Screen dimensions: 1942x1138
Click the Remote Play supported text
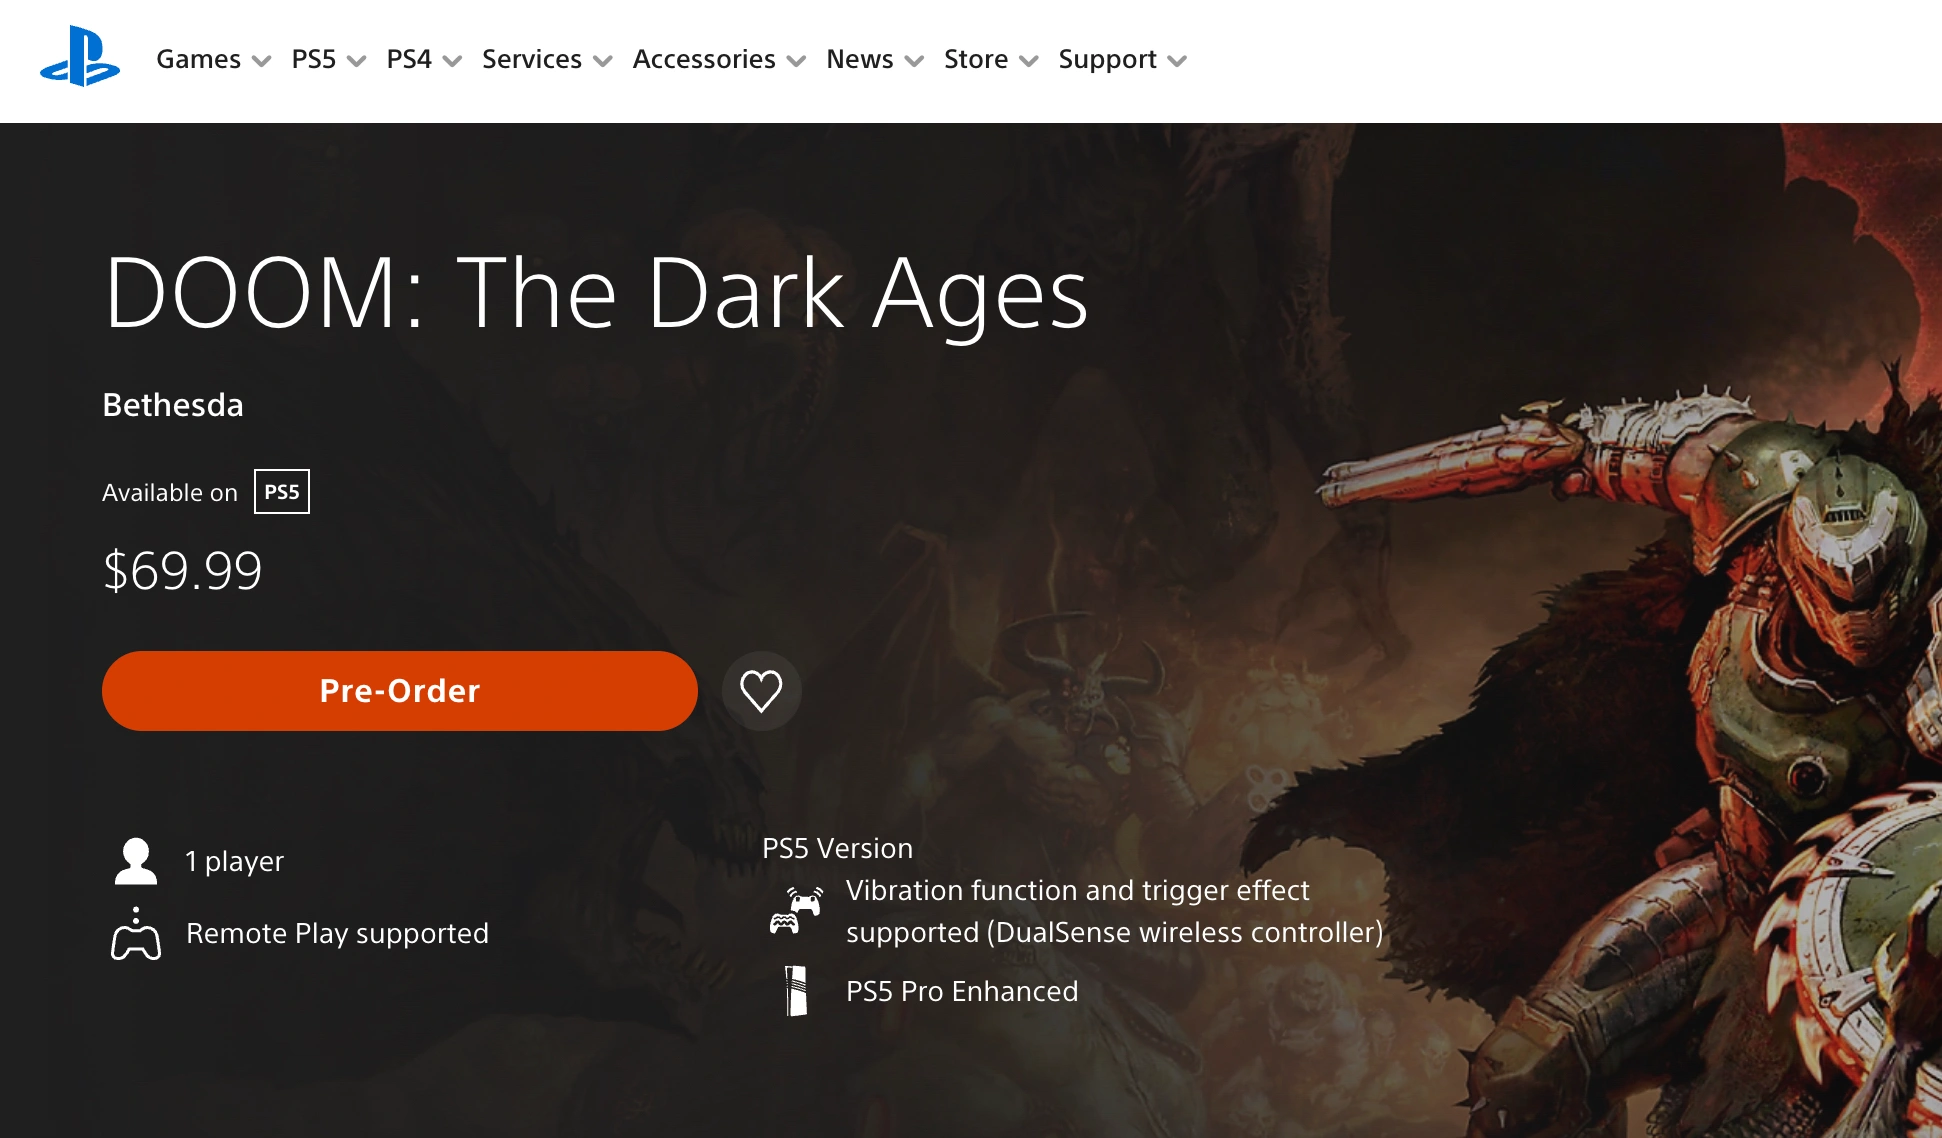(x=337, y=933)
